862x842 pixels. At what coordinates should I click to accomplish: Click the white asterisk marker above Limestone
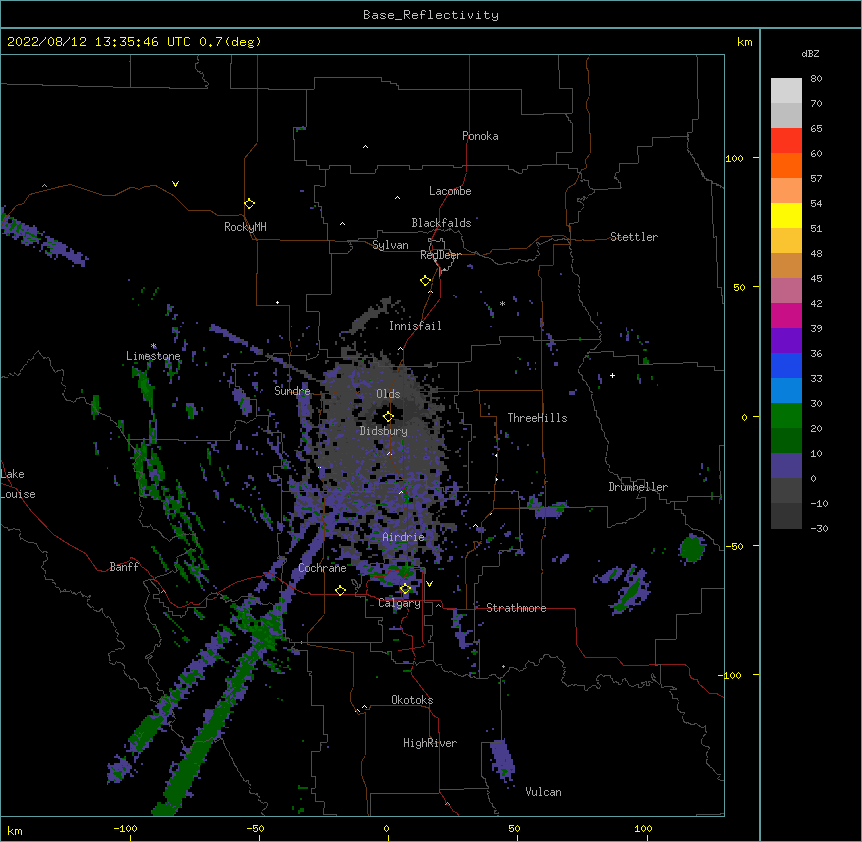point(154,346)
